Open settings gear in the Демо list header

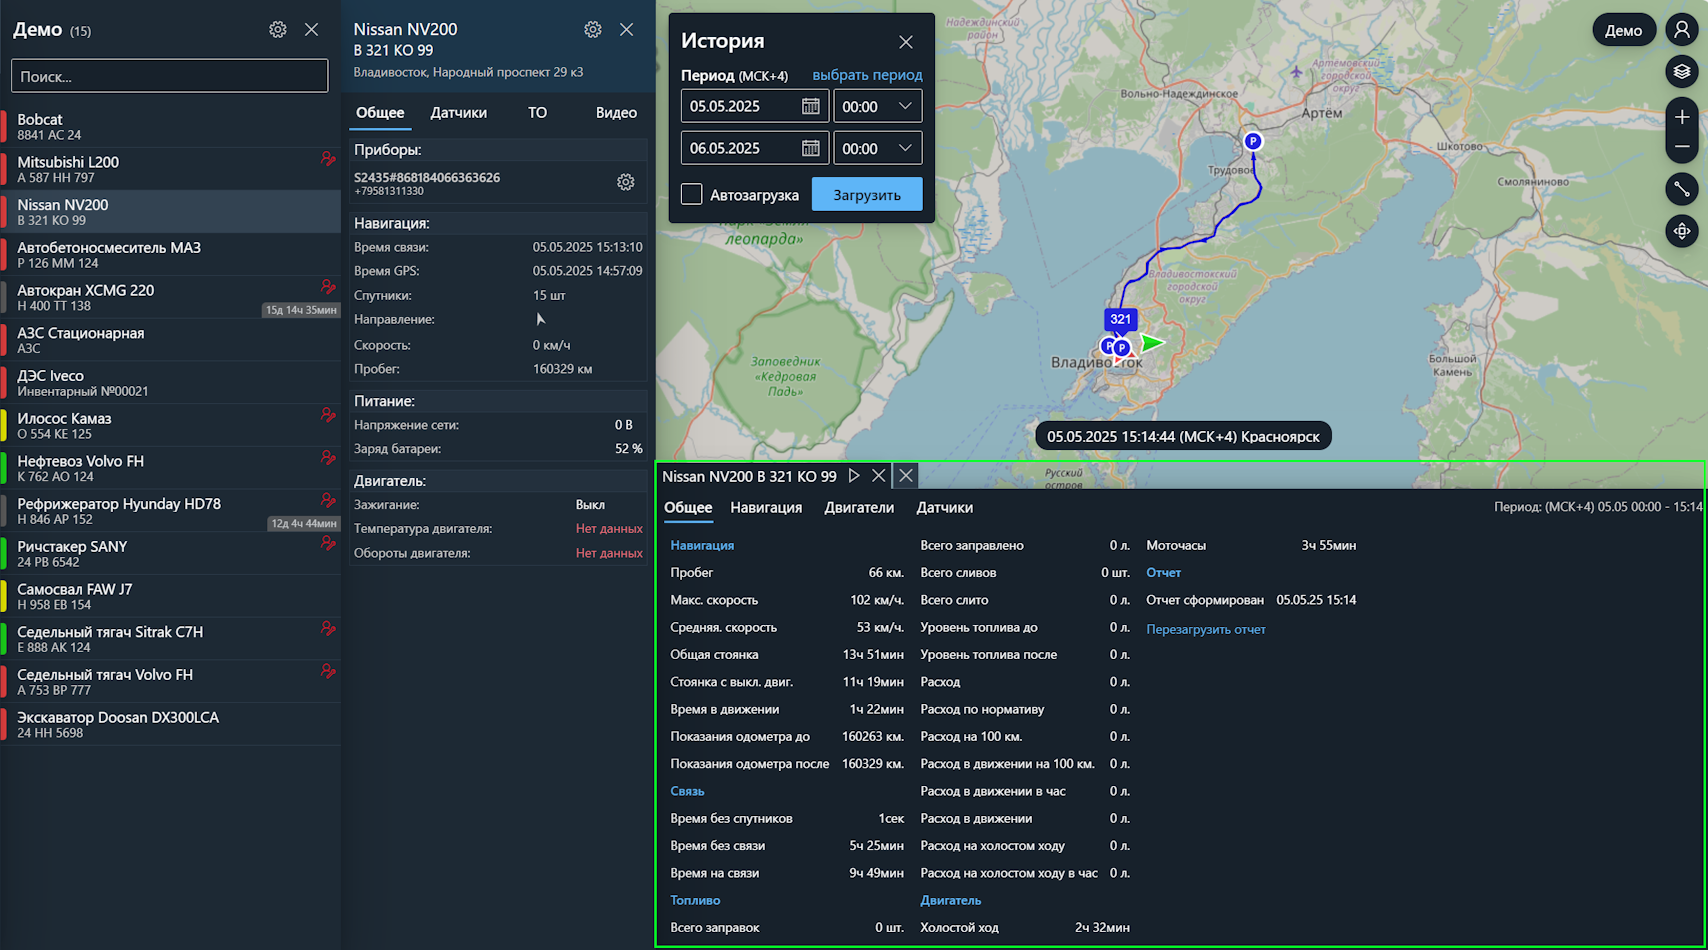click(x=278, y=30)
